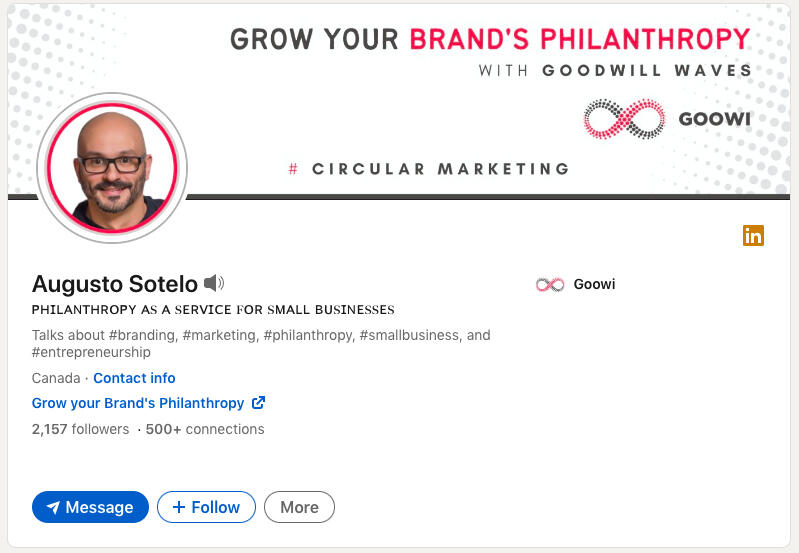This screenshot has height=553, width=799.
Task: Visit the Grow your Brand's Philanthropy link
Action: coord(138,403)
